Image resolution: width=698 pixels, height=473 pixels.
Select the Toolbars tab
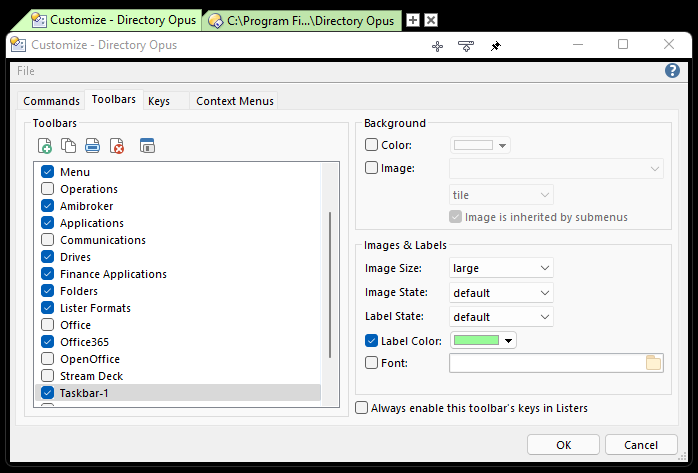114,99
